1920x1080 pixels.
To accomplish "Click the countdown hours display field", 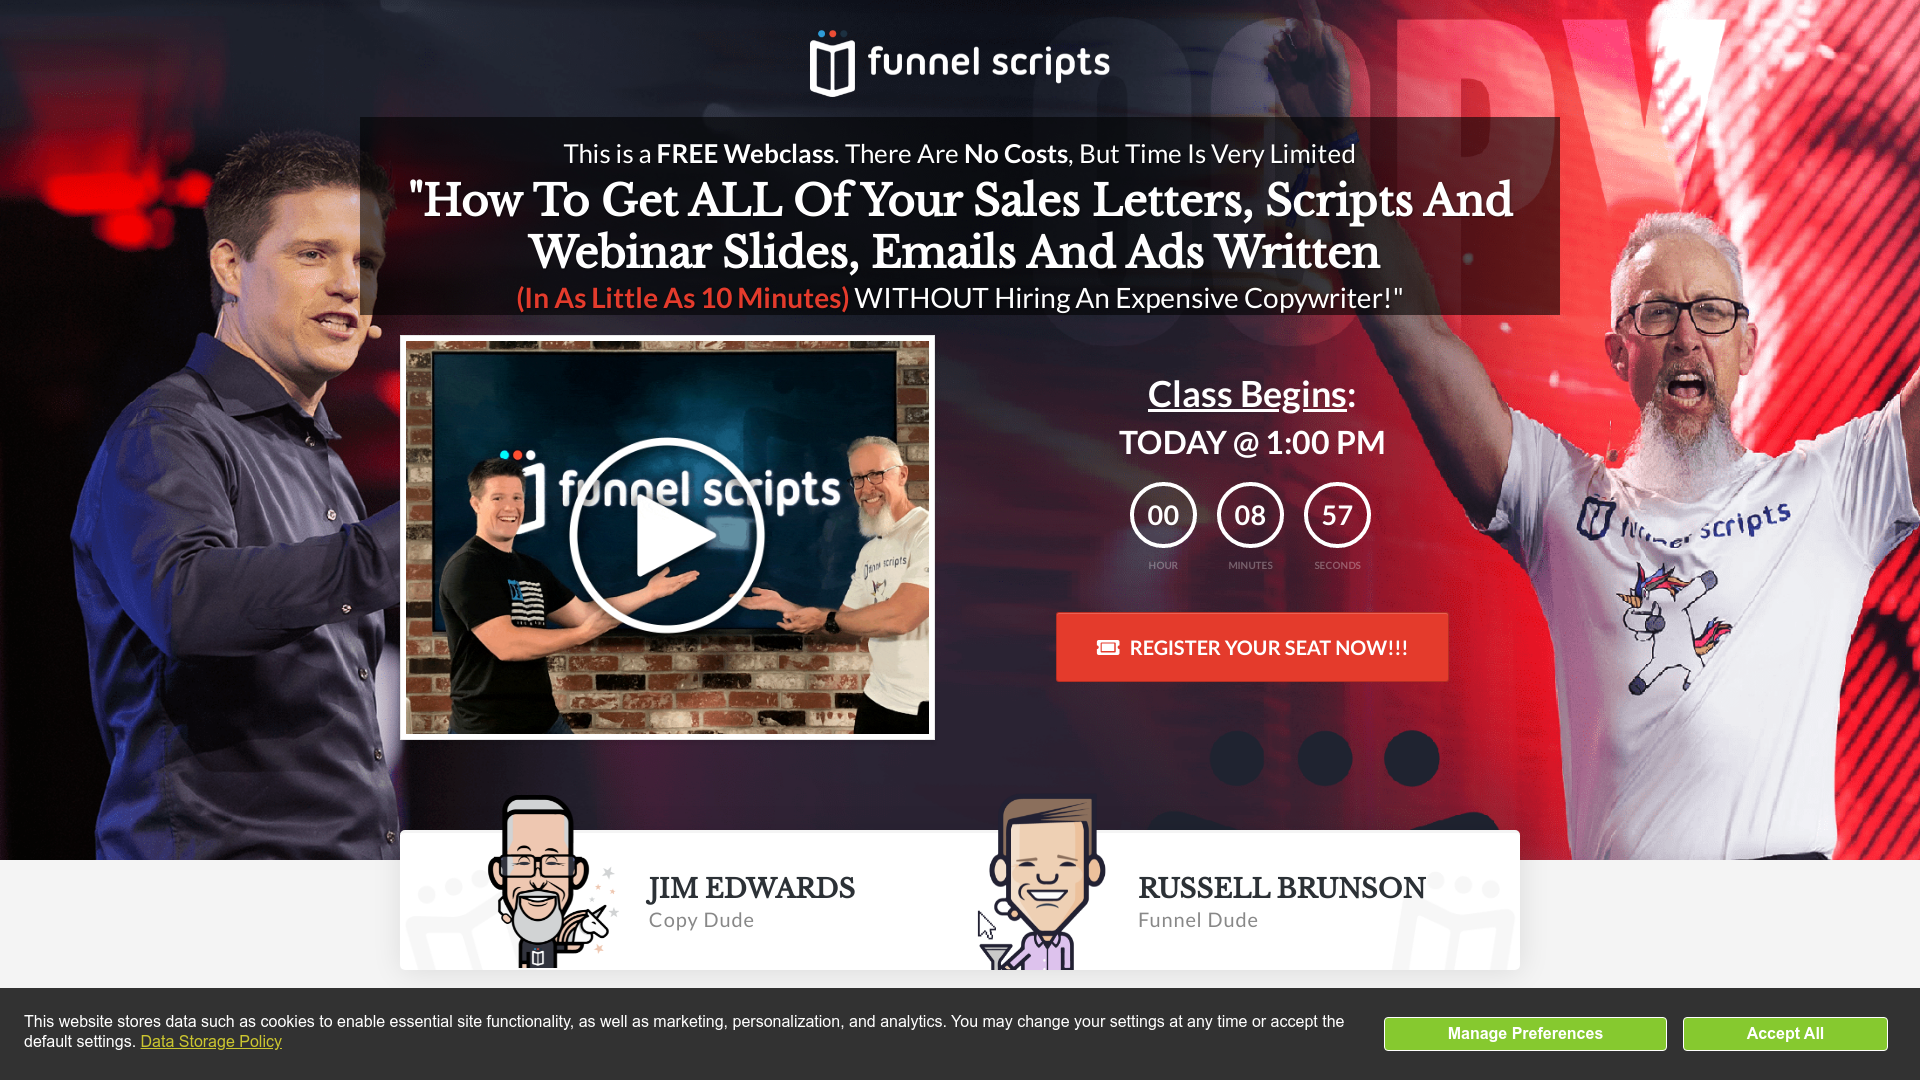I will (1163, 514).
